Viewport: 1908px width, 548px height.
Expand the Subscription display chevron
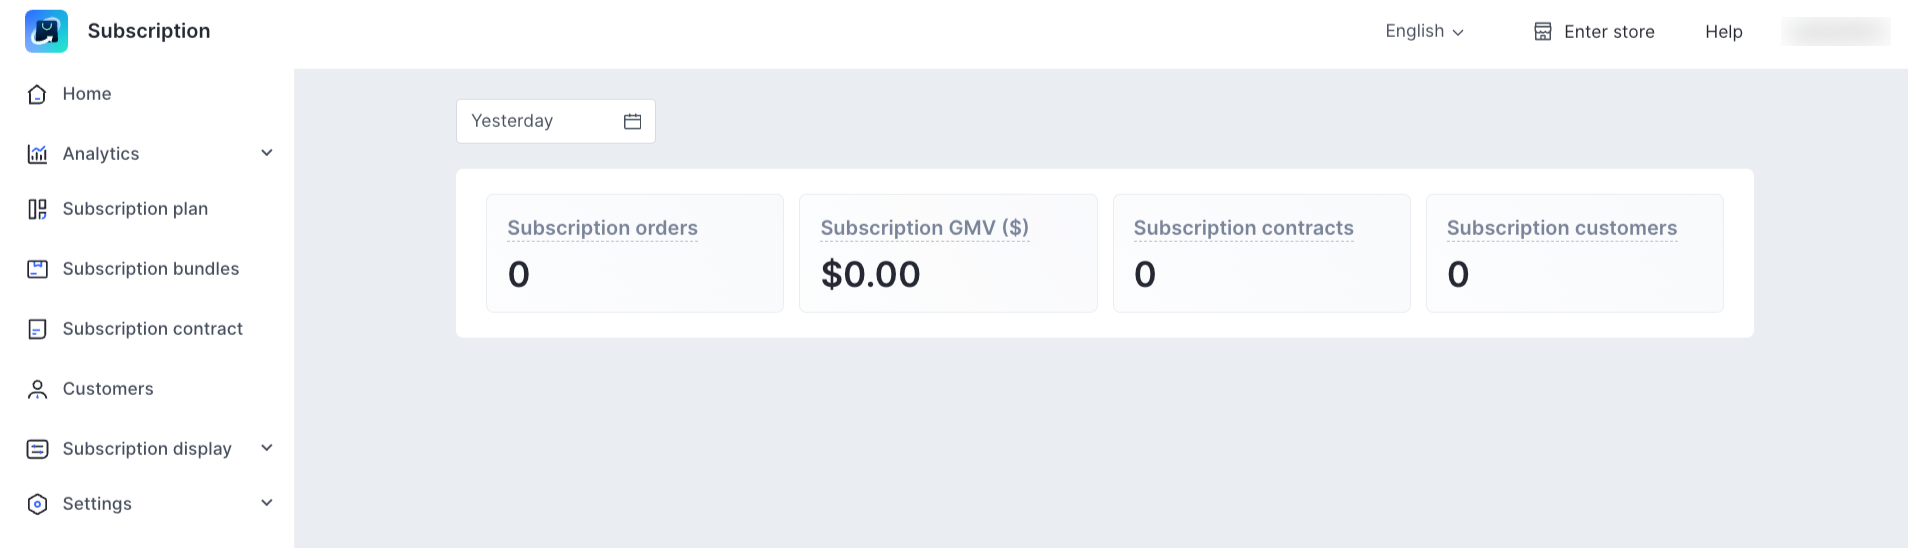point(267,448)
